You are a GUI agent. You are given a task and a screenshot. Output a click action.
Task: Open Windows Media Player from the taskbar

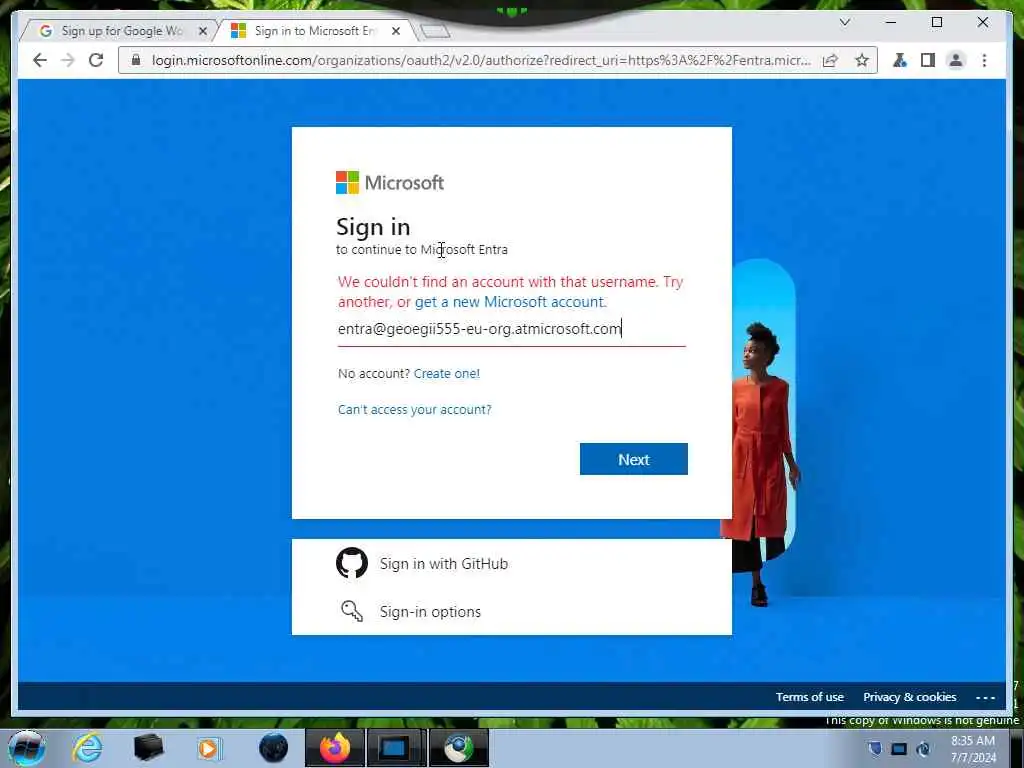pyautogui.click(x=209, y=748)
